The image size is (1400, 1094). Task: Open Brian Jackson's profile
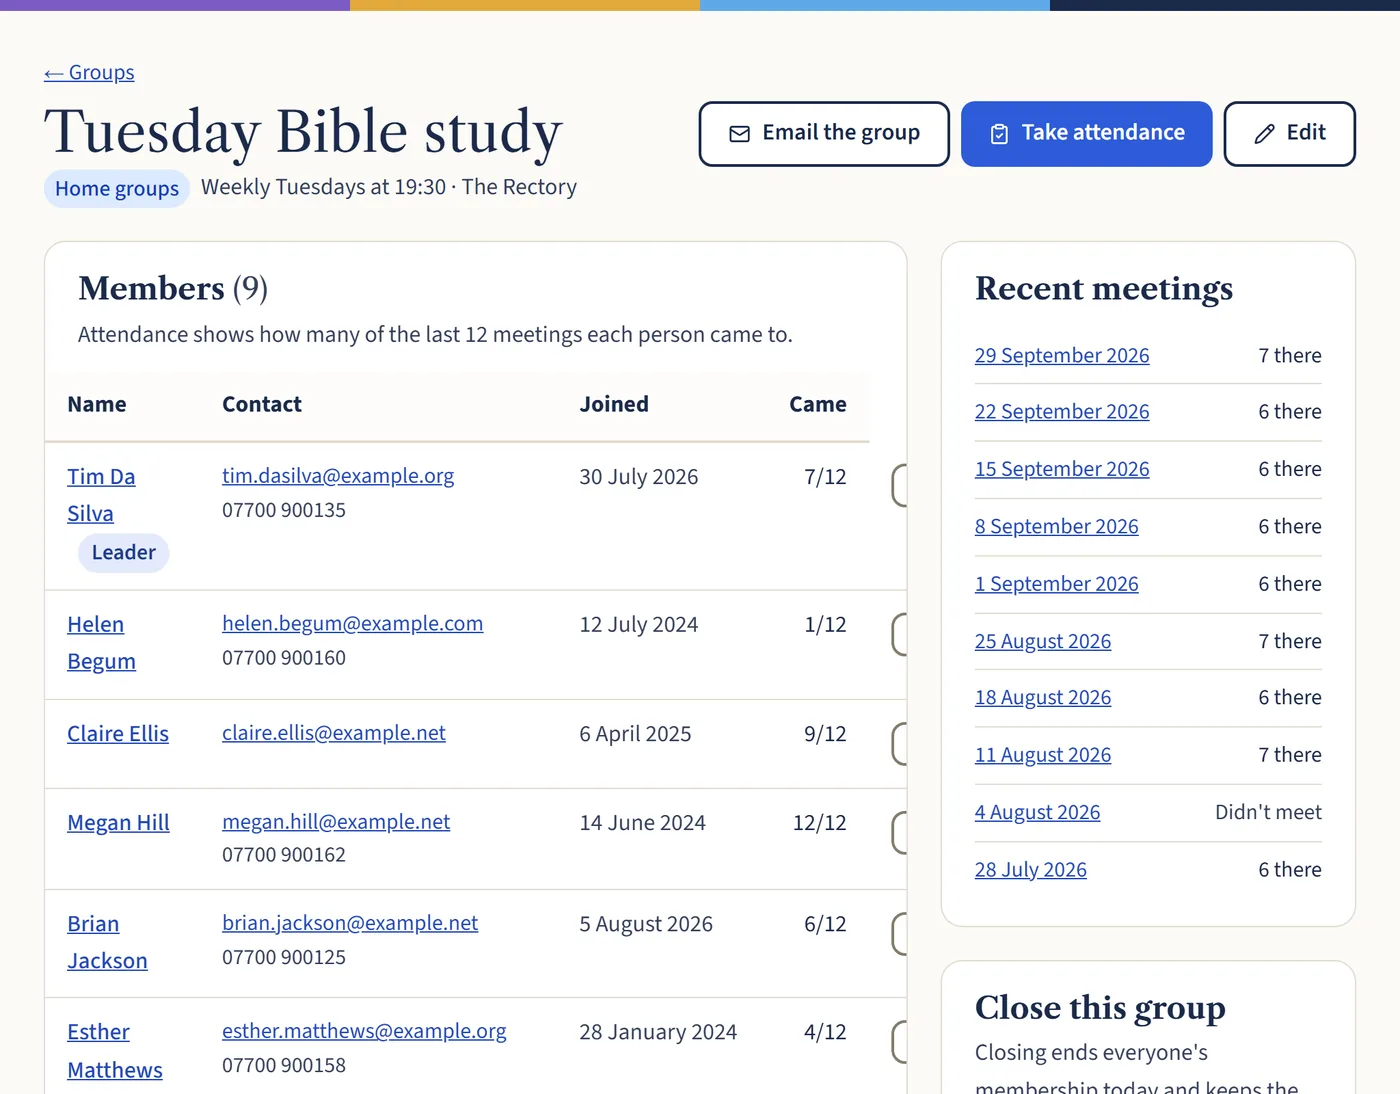pos(107,942)
